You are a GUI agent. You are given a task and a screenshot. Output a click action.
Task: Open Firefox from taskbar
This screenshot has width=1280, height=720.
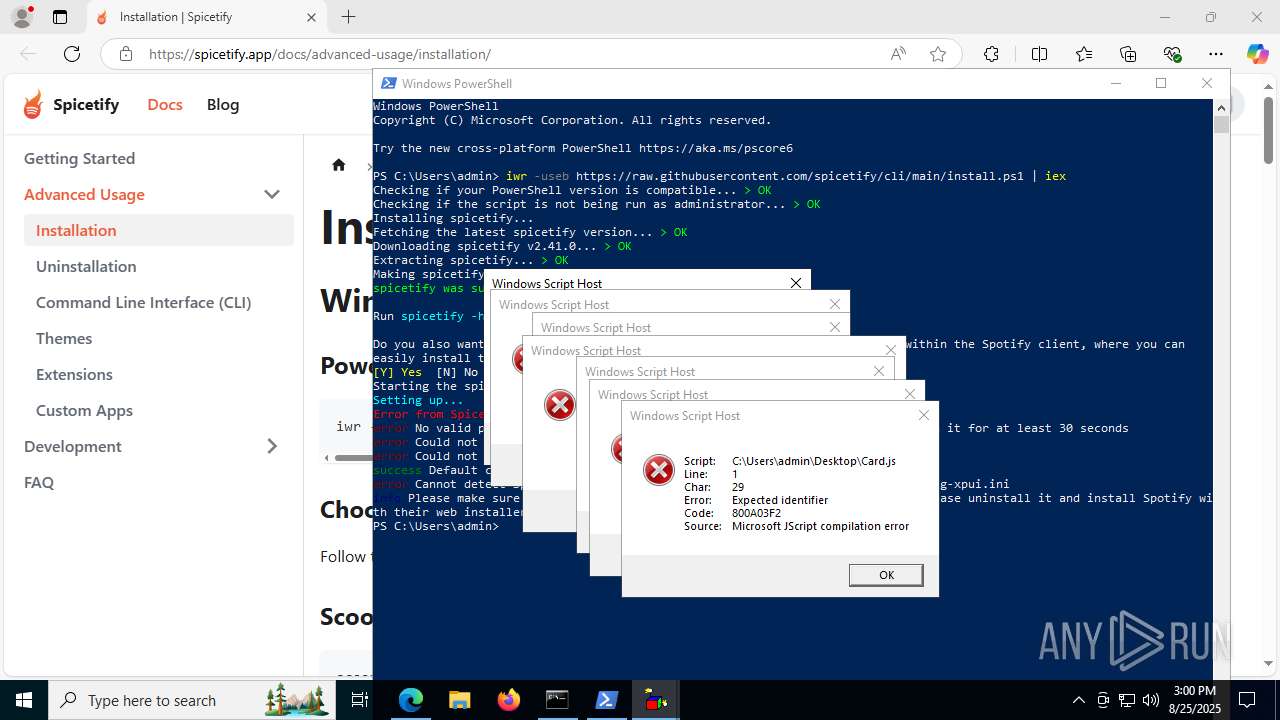tap(509, 700)
